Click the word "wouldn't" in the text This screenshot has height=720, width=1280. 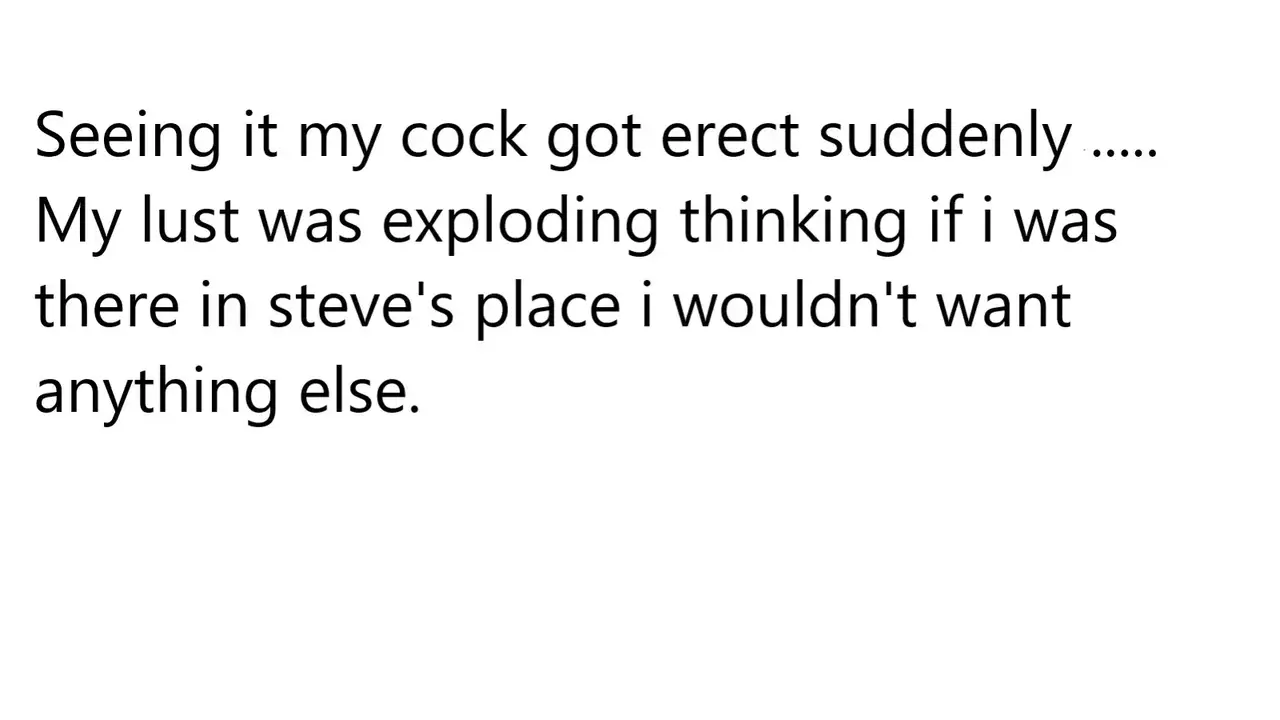click(795, 305)
